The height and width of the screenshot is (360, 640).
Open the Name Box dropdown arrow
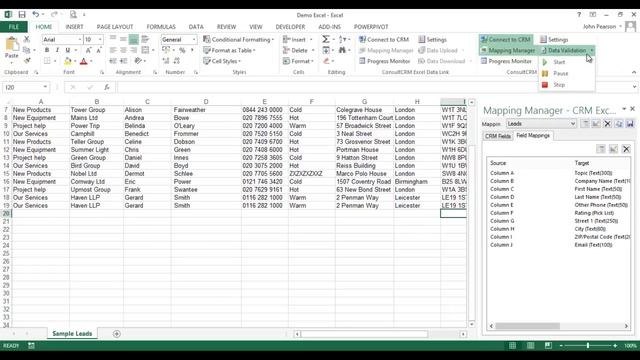45,87
